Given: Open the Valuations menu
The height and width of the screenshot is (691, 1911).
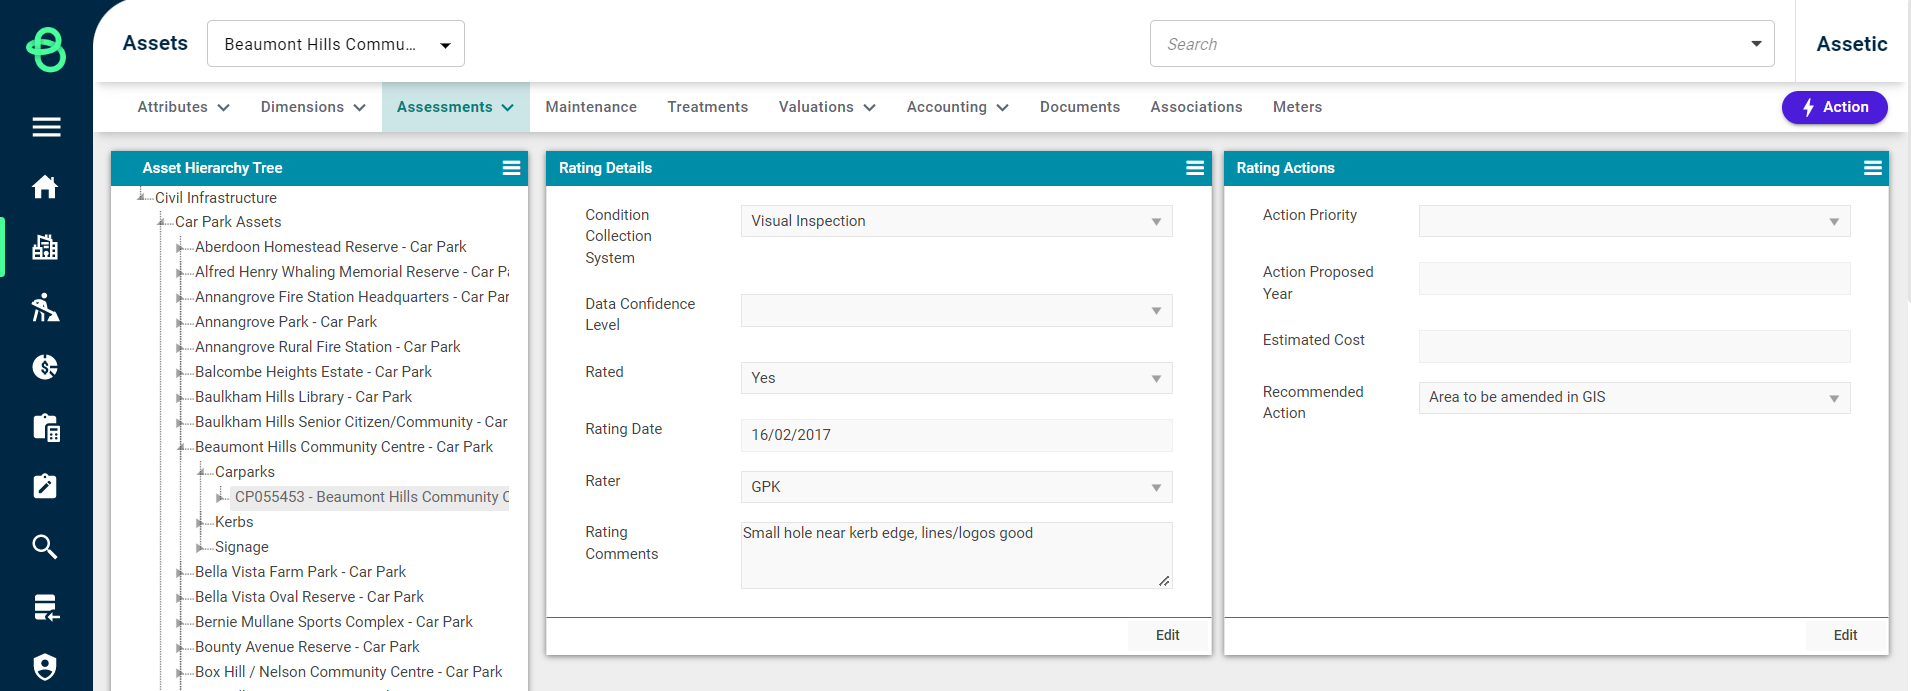Looking at the screenshot, I should [827, 107].
